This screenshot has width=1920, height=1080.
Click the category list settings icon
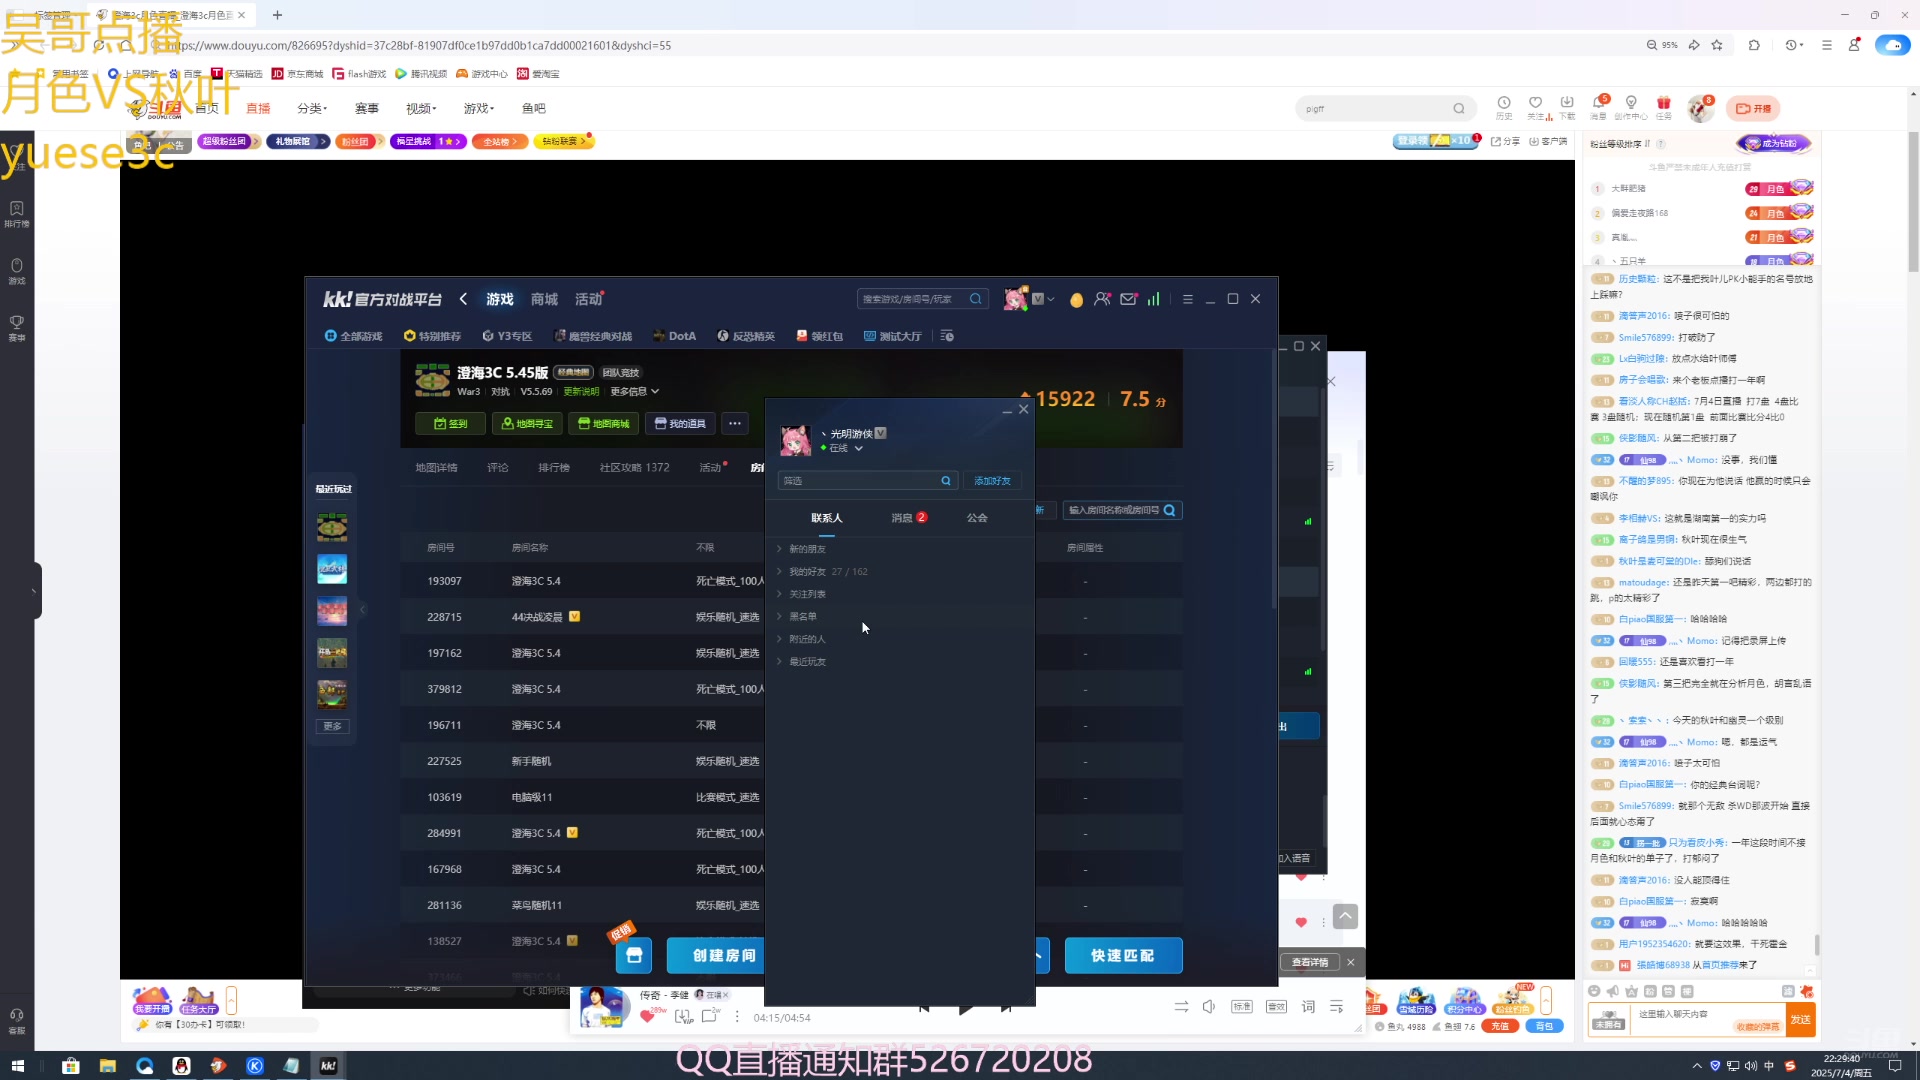click(947, 336)
